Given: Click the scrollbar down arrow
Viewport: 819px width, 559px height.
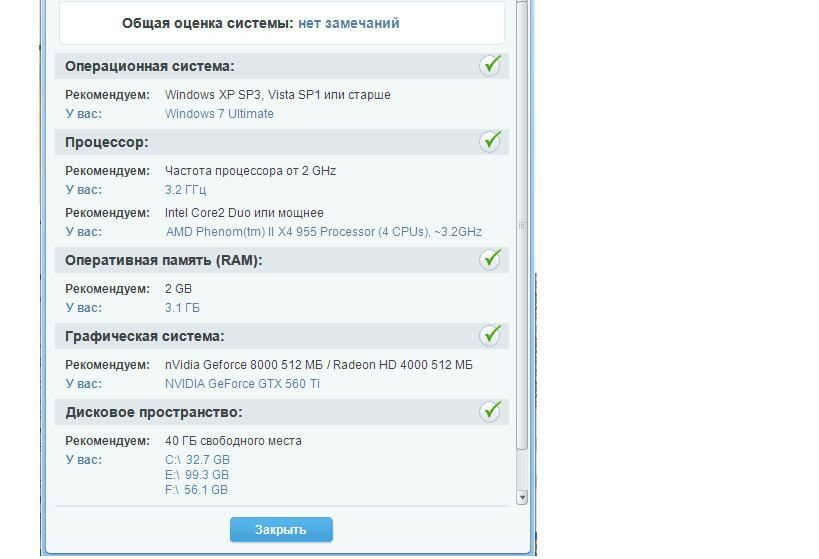Looking at the screenshot, I should point(522,497).
